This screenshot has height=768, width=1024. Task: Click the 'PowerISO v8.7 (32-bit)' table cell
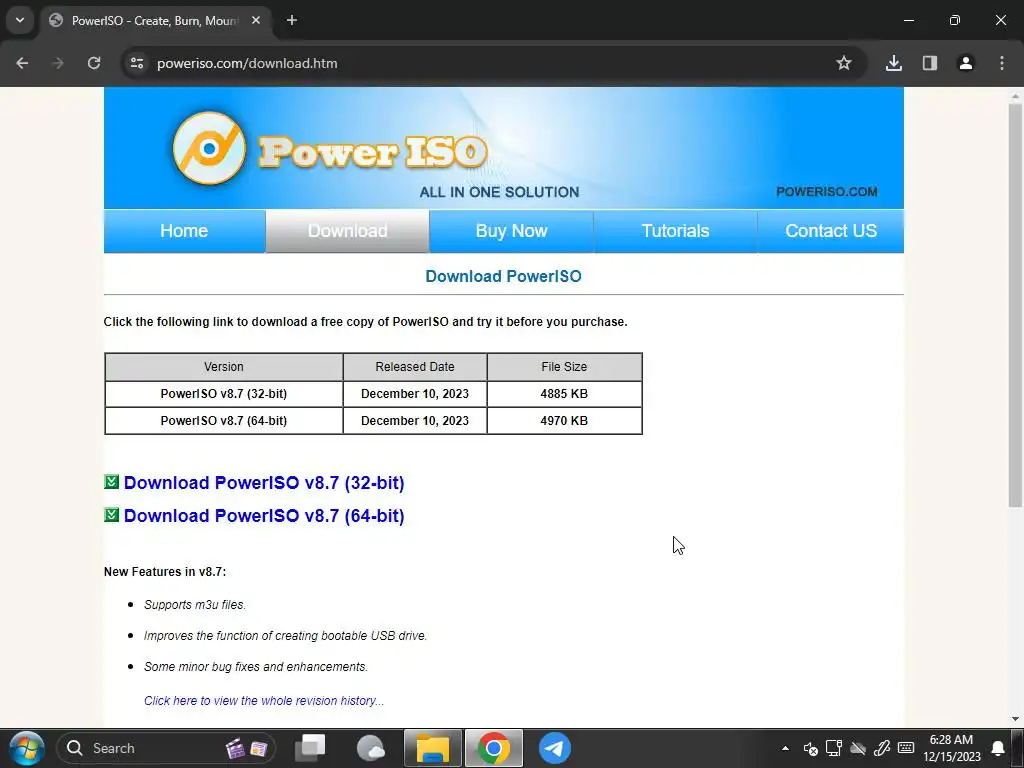[224, 394]
